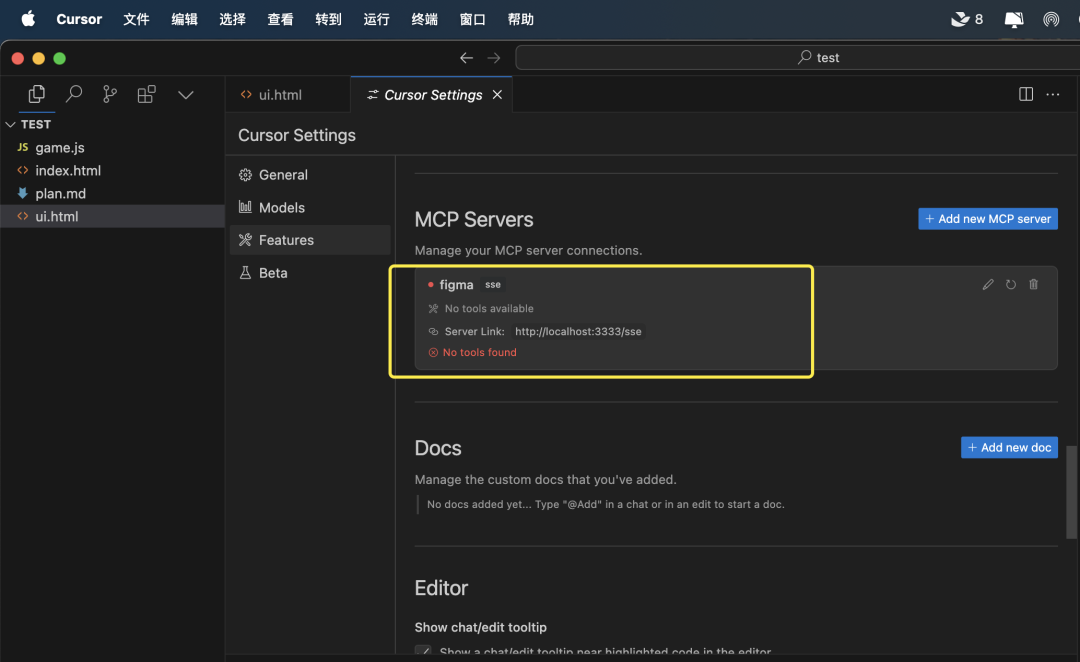Edit the figma MCP server
The height and width of the screenshot is (662, 1080).
point(988,284)
